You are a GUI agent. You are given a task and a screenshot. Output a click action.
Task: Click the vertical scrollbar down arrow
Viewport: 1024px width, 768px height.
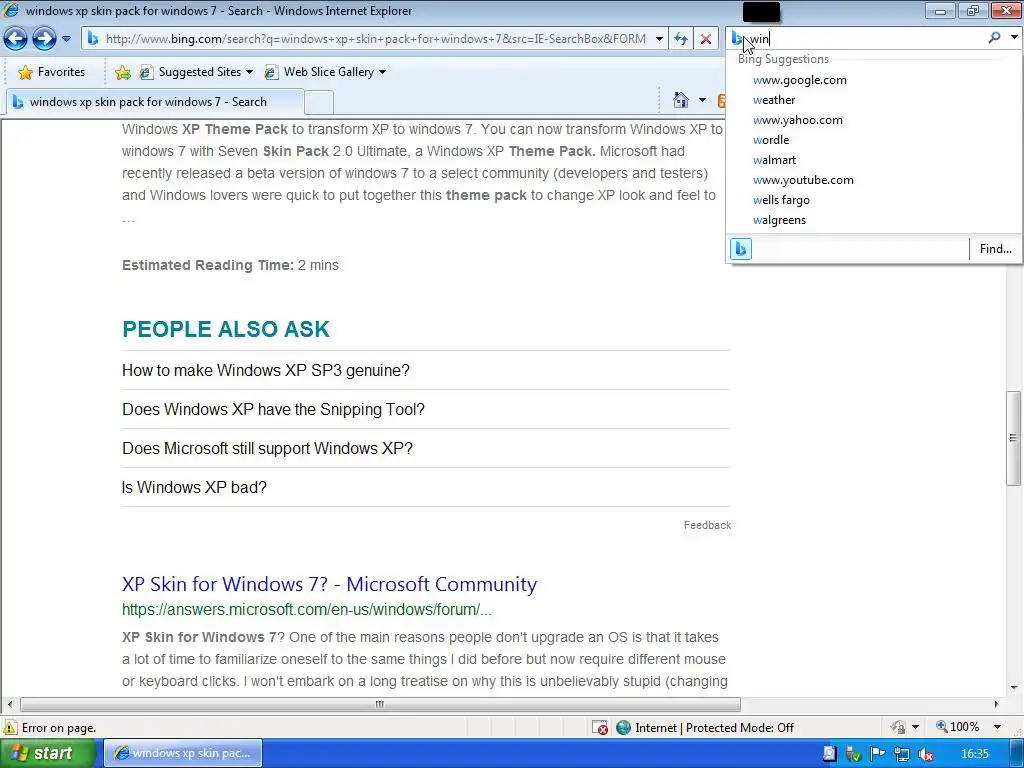pyautogui.click(x=1014, y=687)
